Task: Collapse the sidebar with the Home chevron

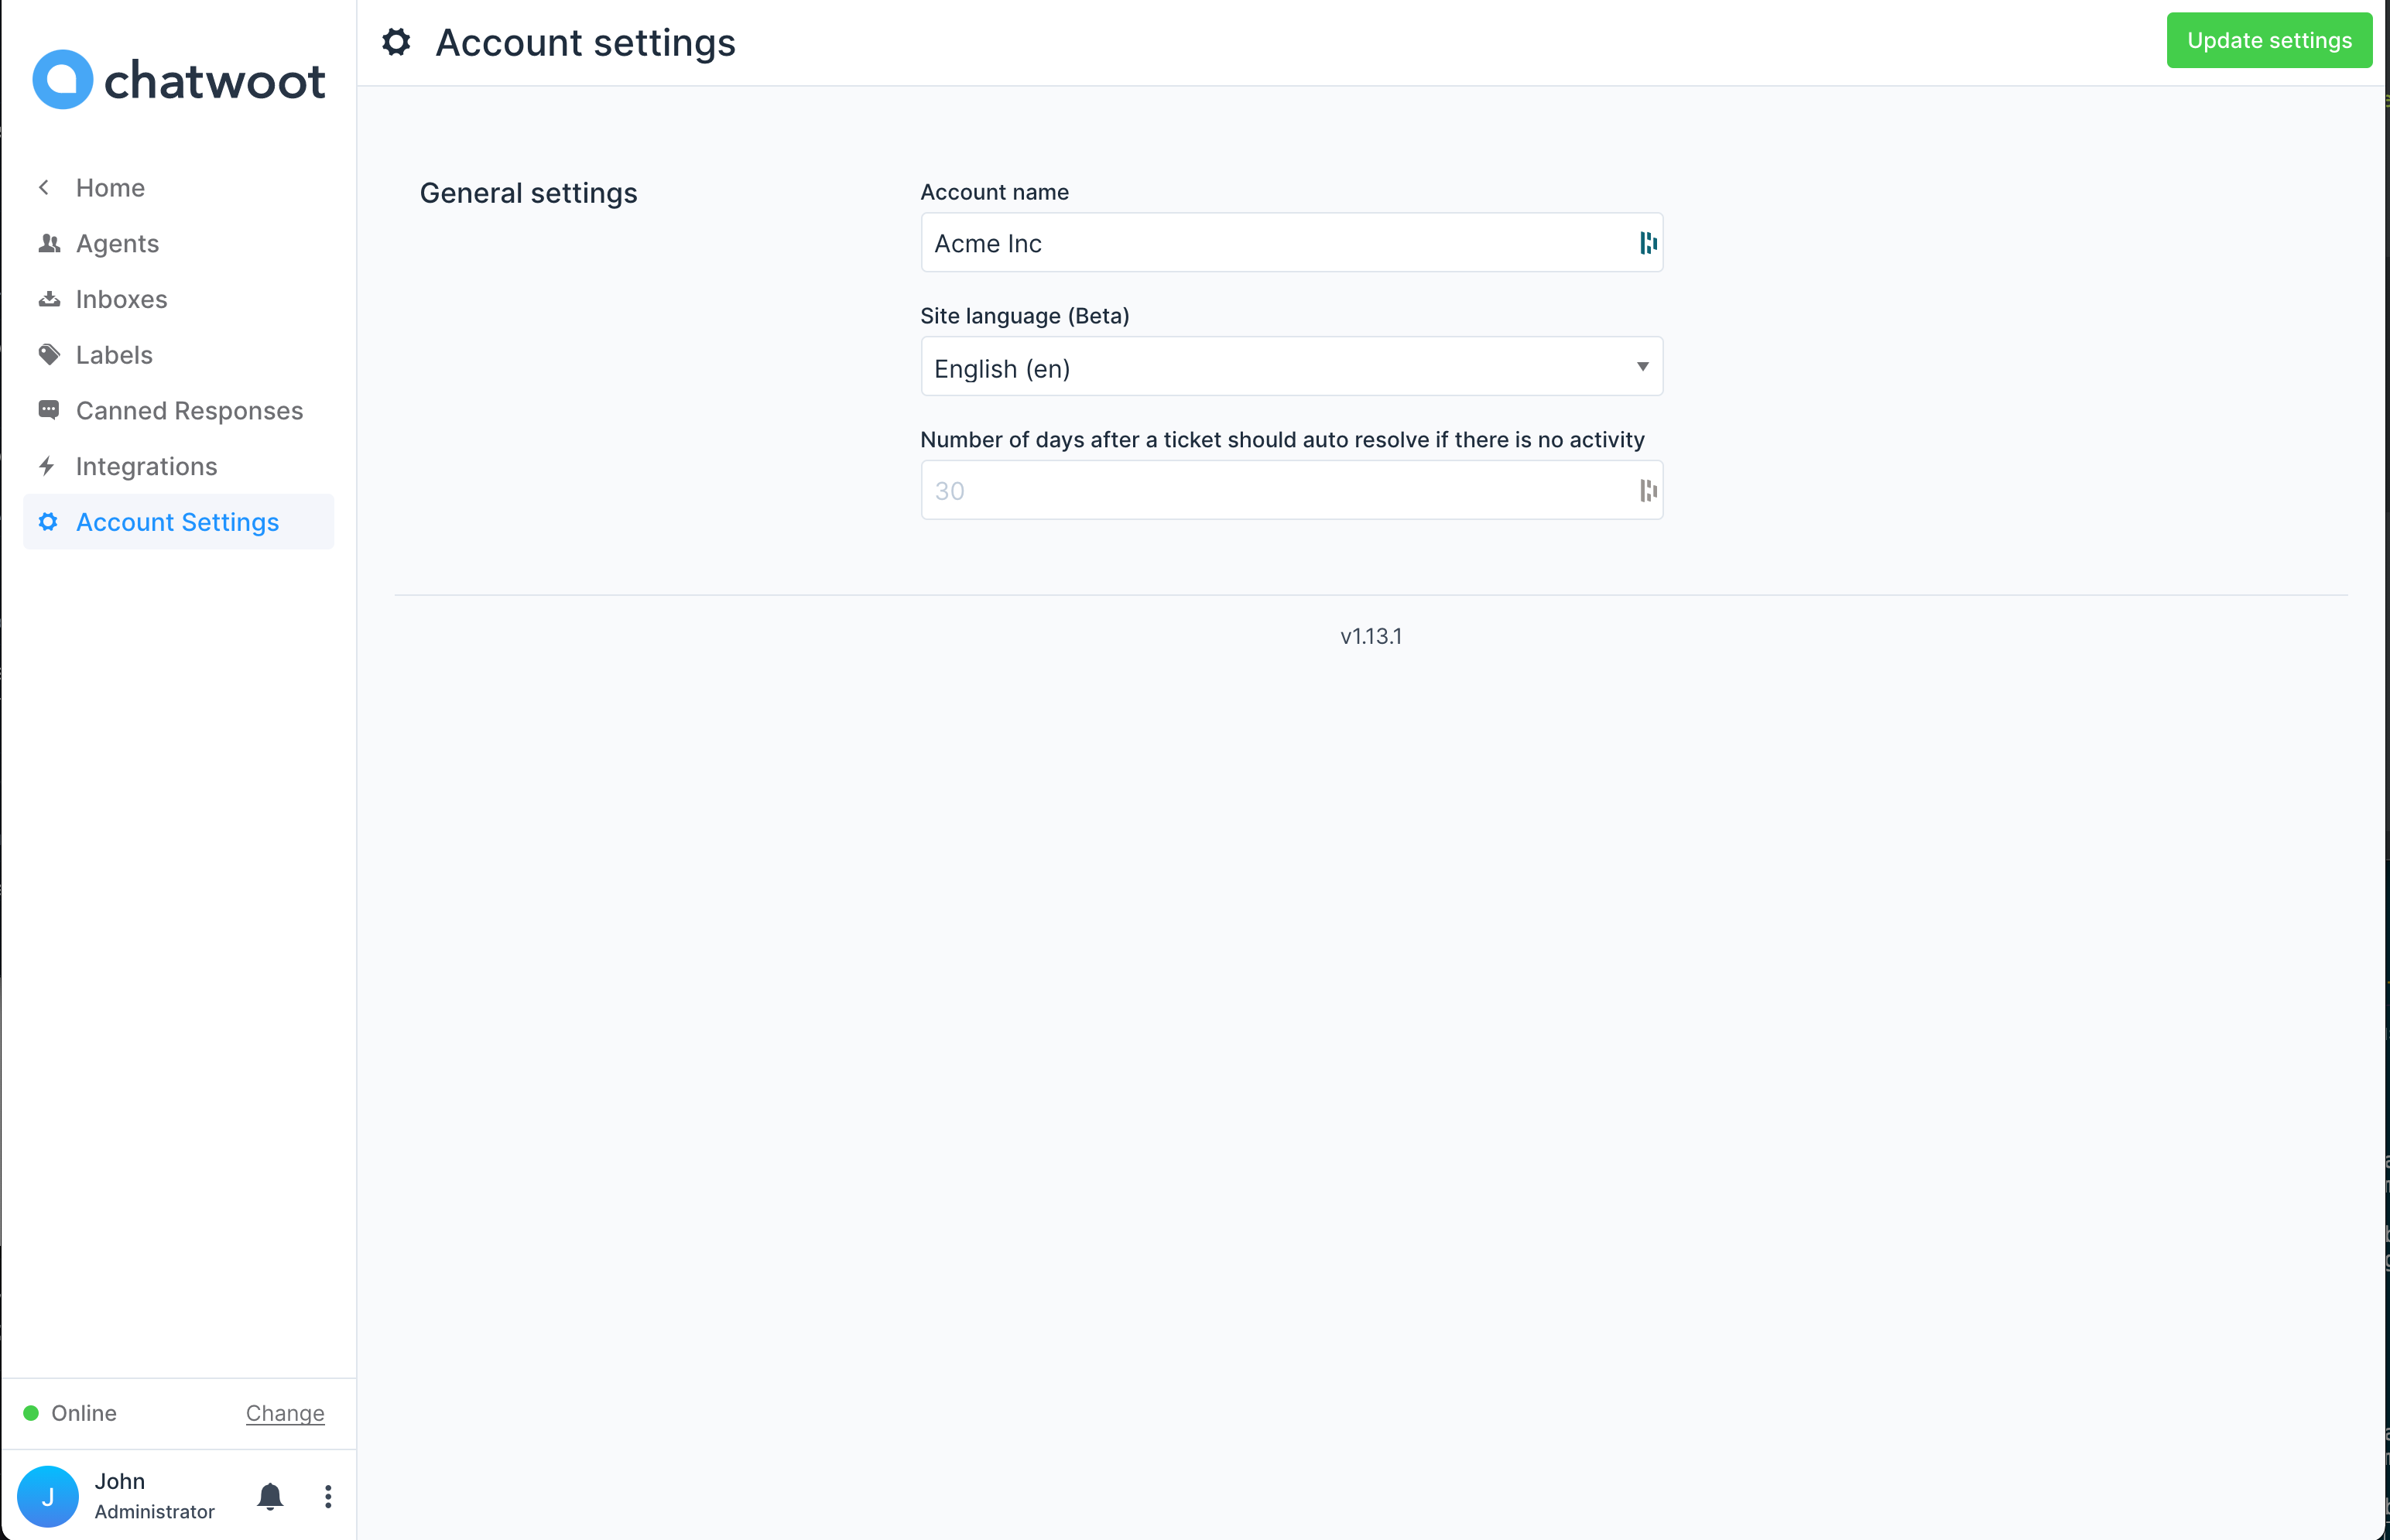Action: (44, 187)
